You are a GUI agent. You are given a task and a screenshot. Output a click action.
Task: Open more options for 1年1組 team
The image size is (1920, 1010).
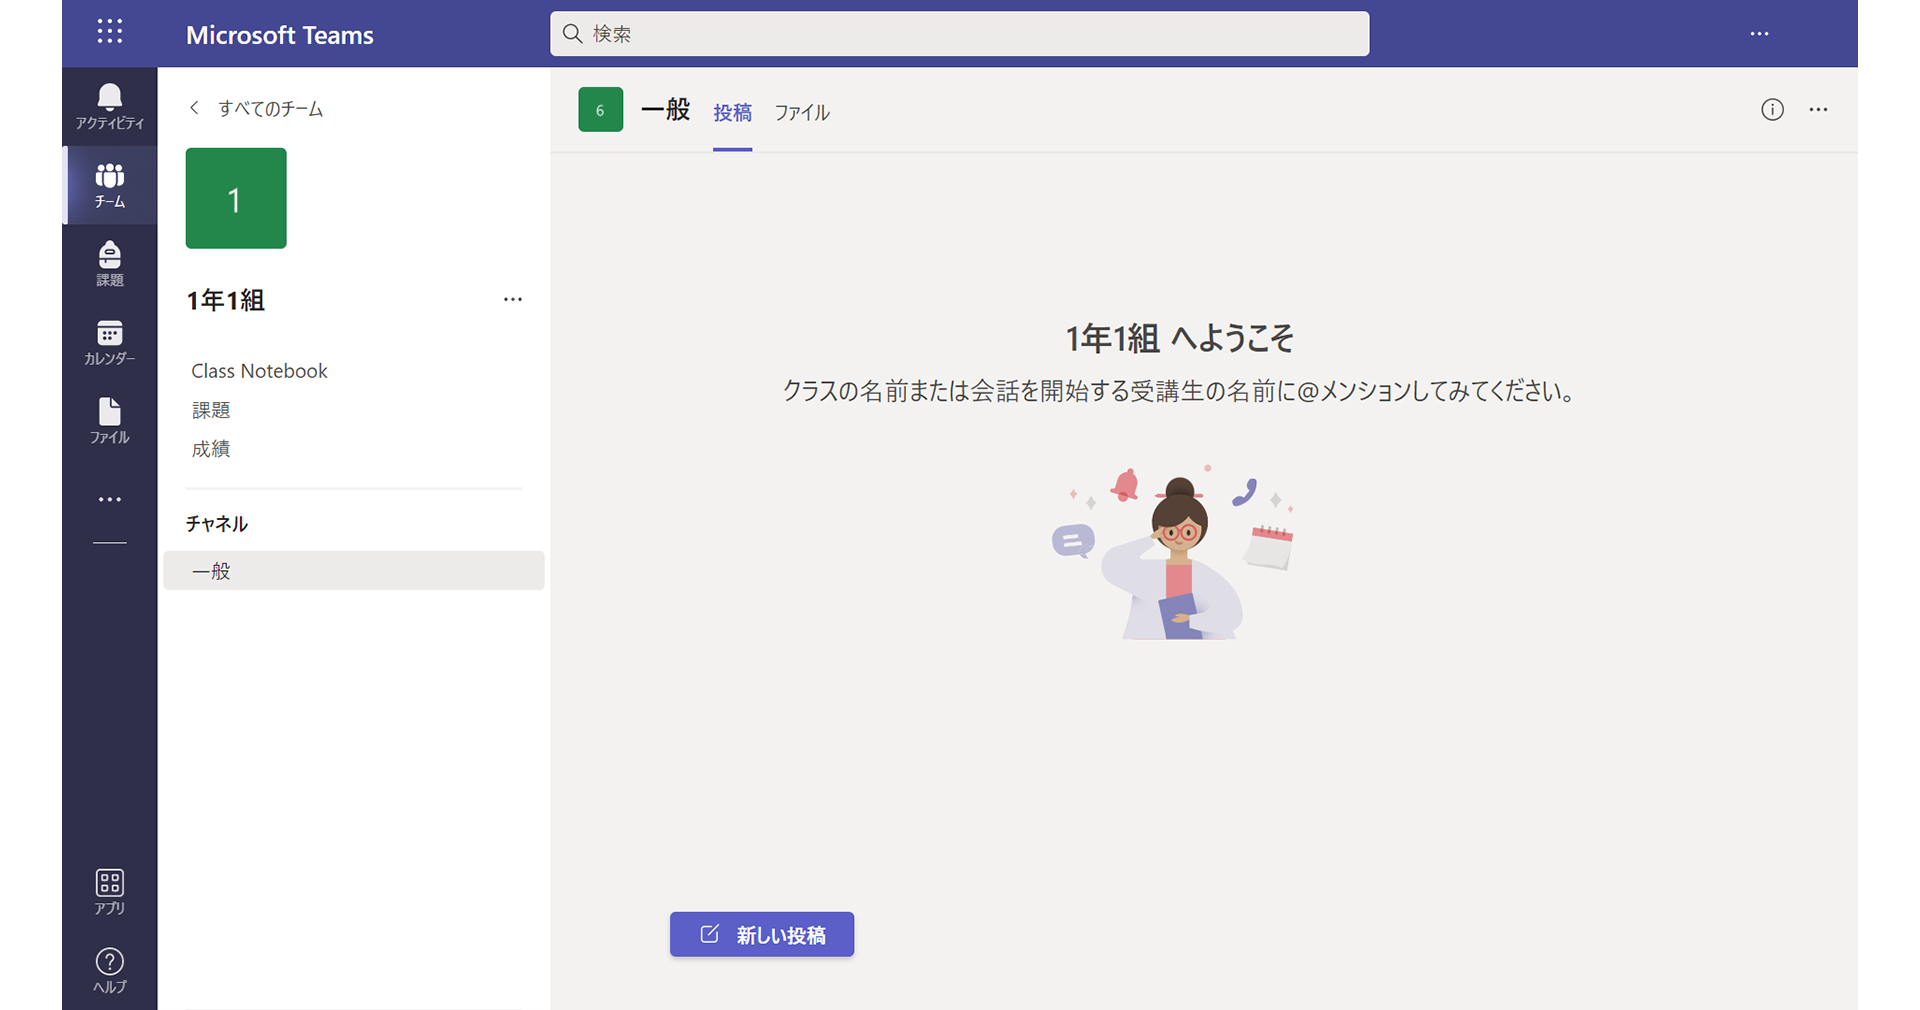pos(513,299)
